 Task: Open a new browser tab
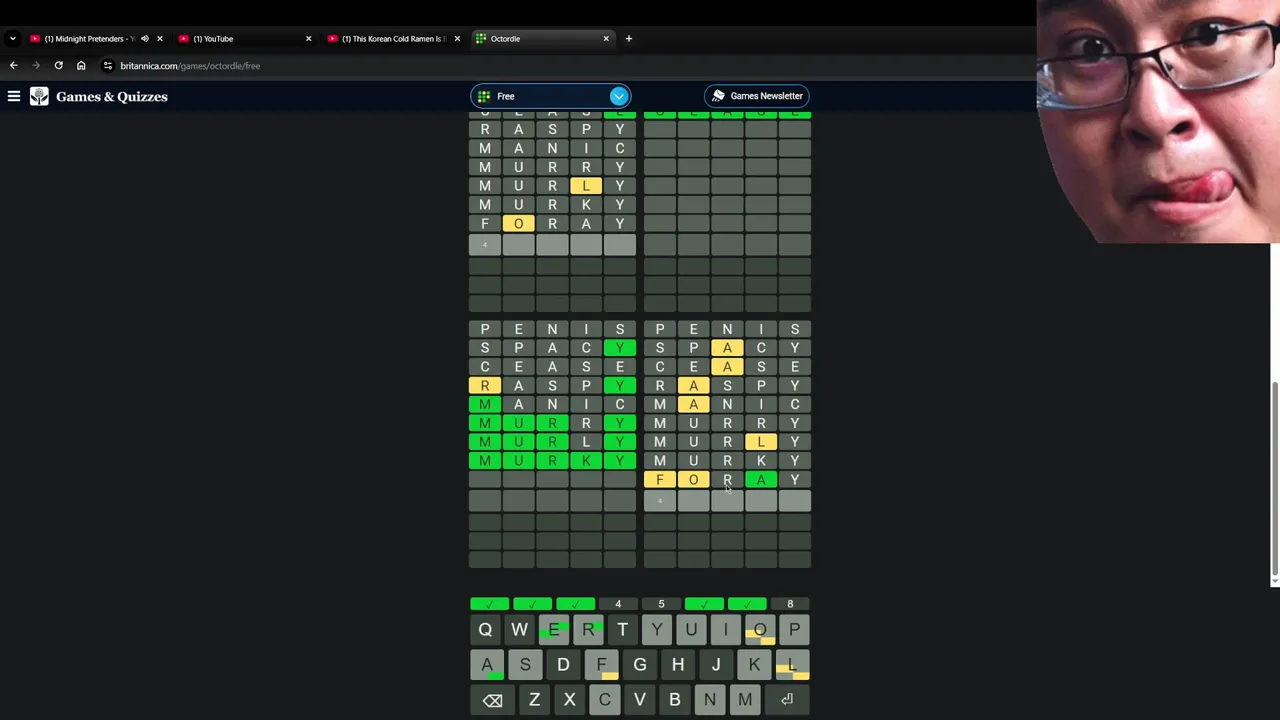coord(628,38)
